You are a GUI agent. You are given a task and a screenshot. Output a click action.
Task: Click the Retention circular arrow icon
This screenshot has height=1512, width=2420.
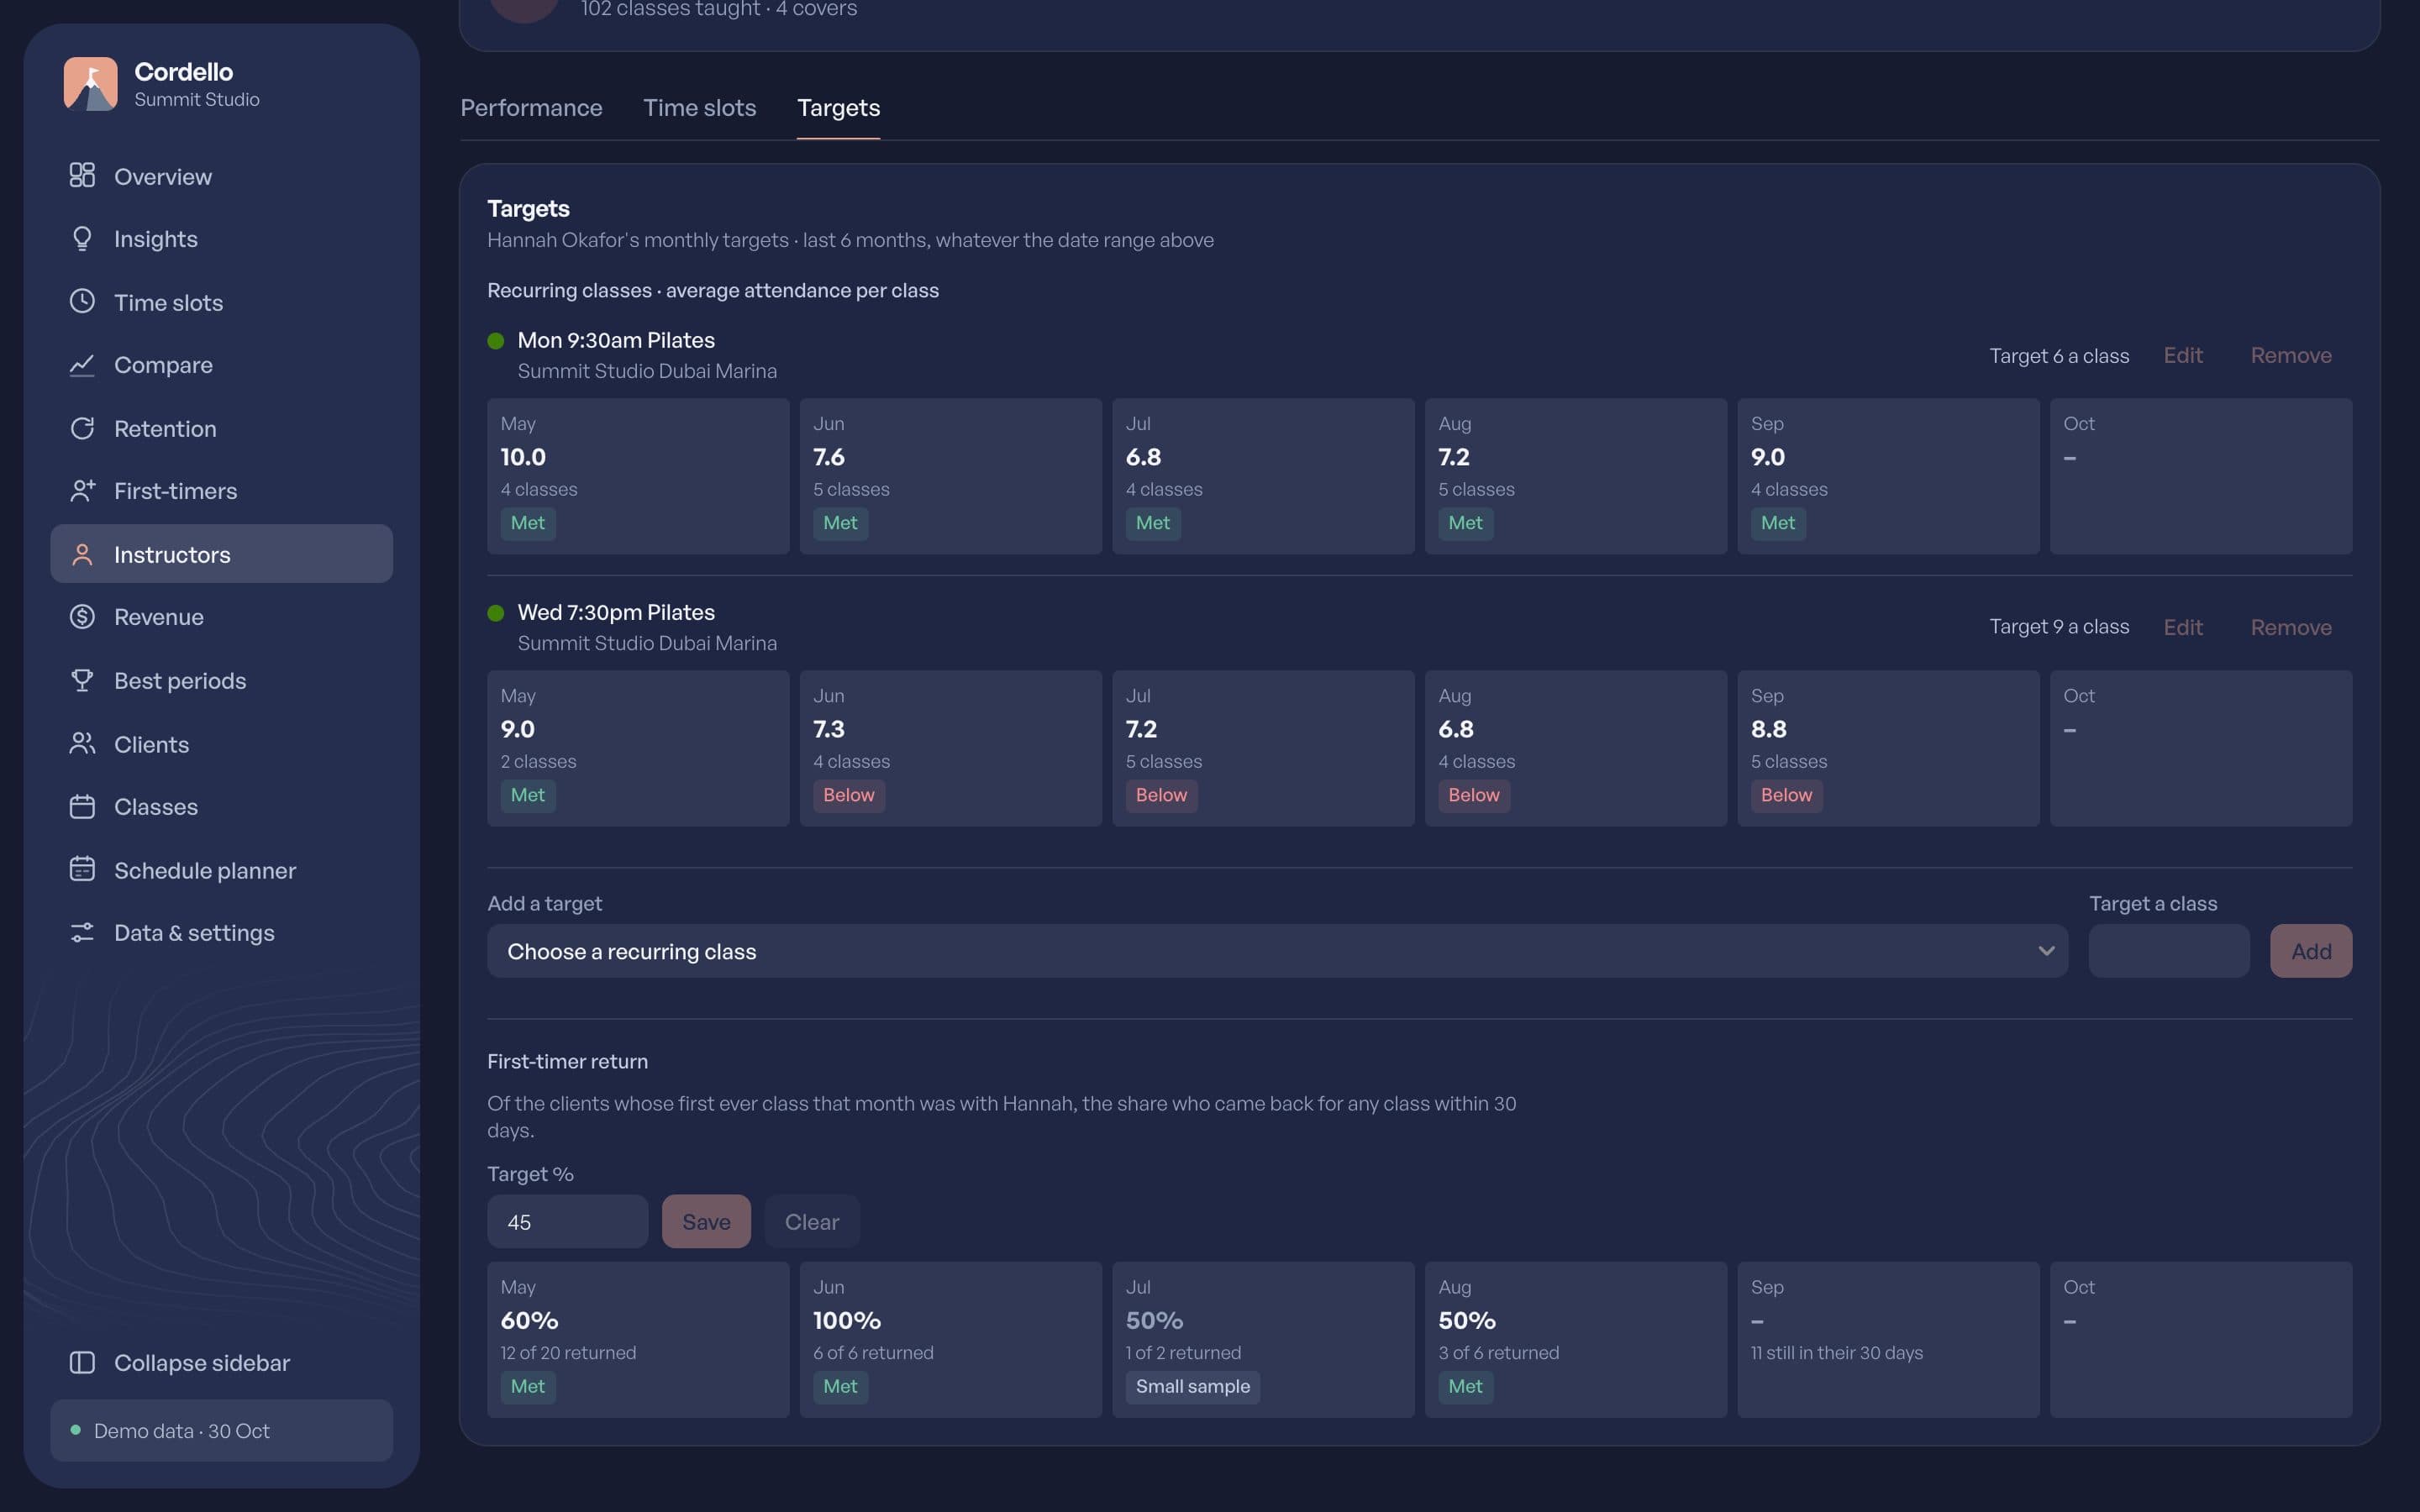(82, 428)
